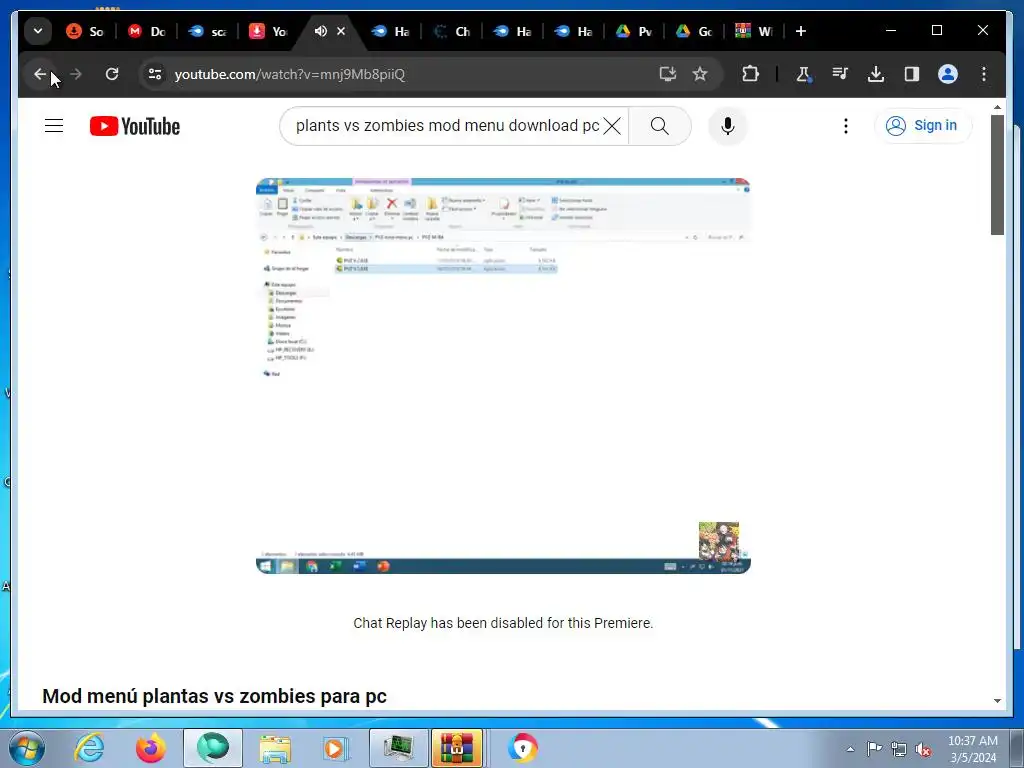Open site information icon in address bar

pos(155,74)
